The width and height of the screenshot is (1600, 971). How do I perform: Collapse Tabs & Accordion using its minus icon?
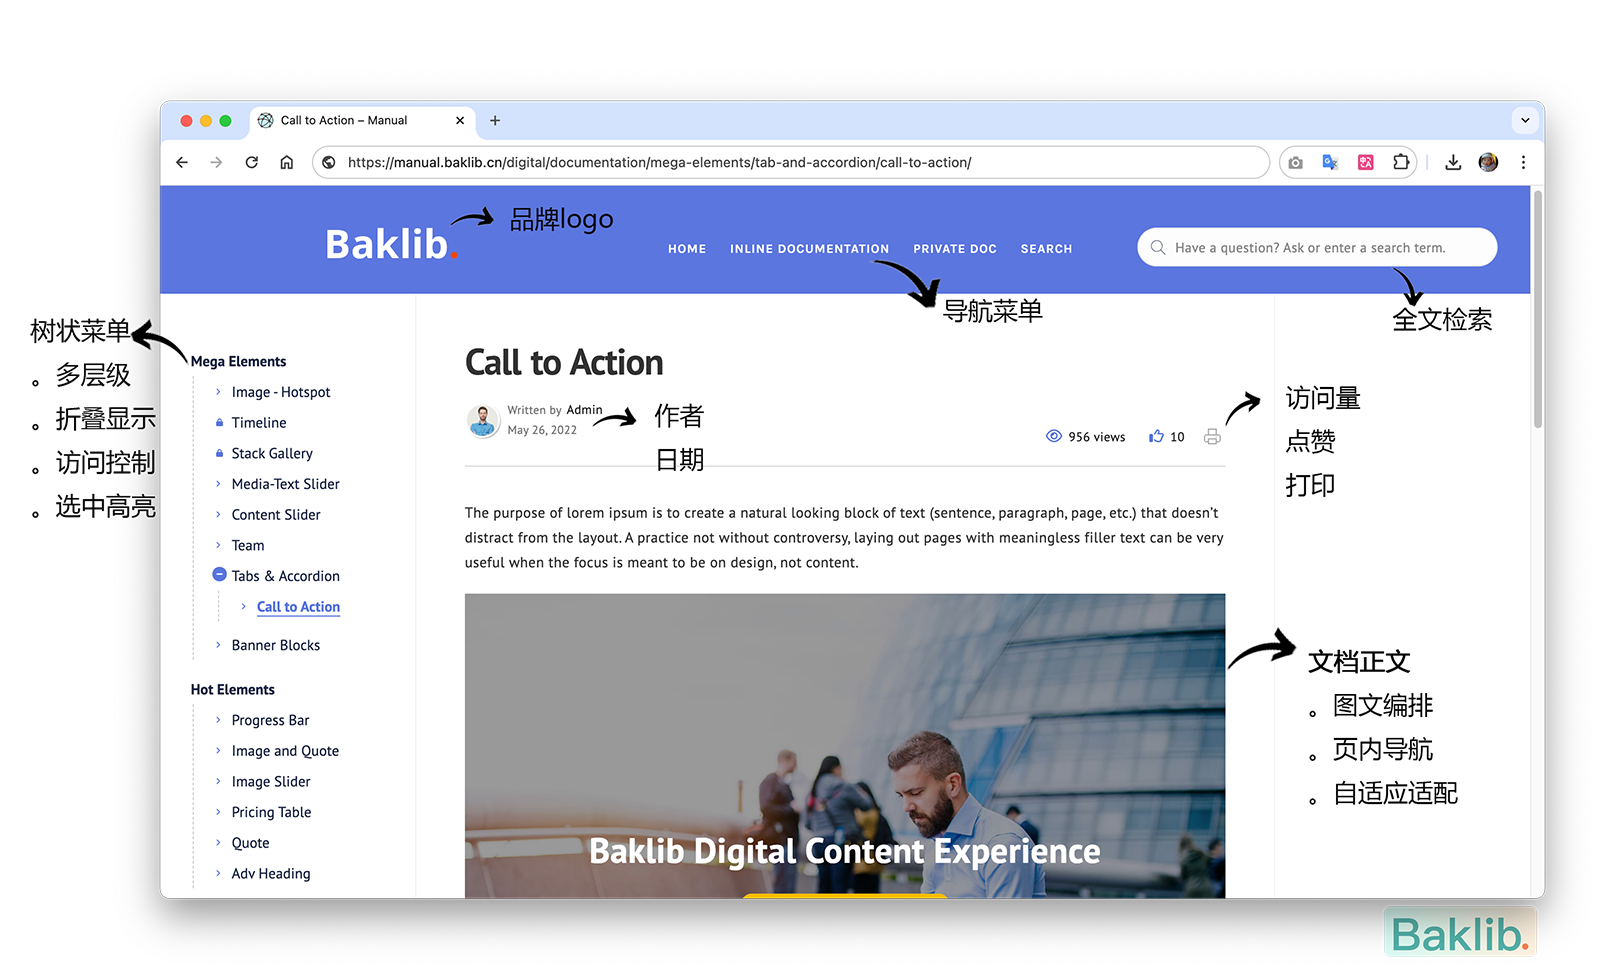click(220, 575)
